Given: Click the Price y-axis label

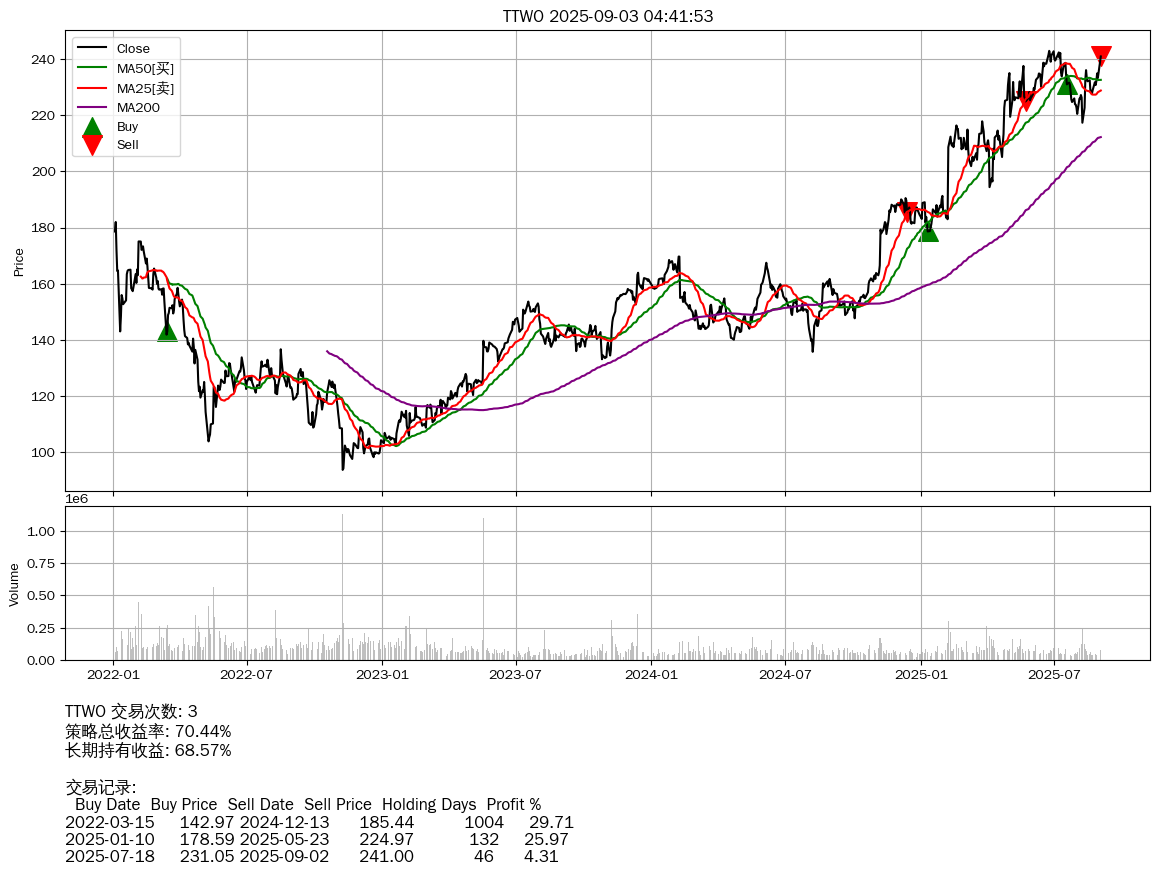Looking at the screenshot, I should (19, 262).
